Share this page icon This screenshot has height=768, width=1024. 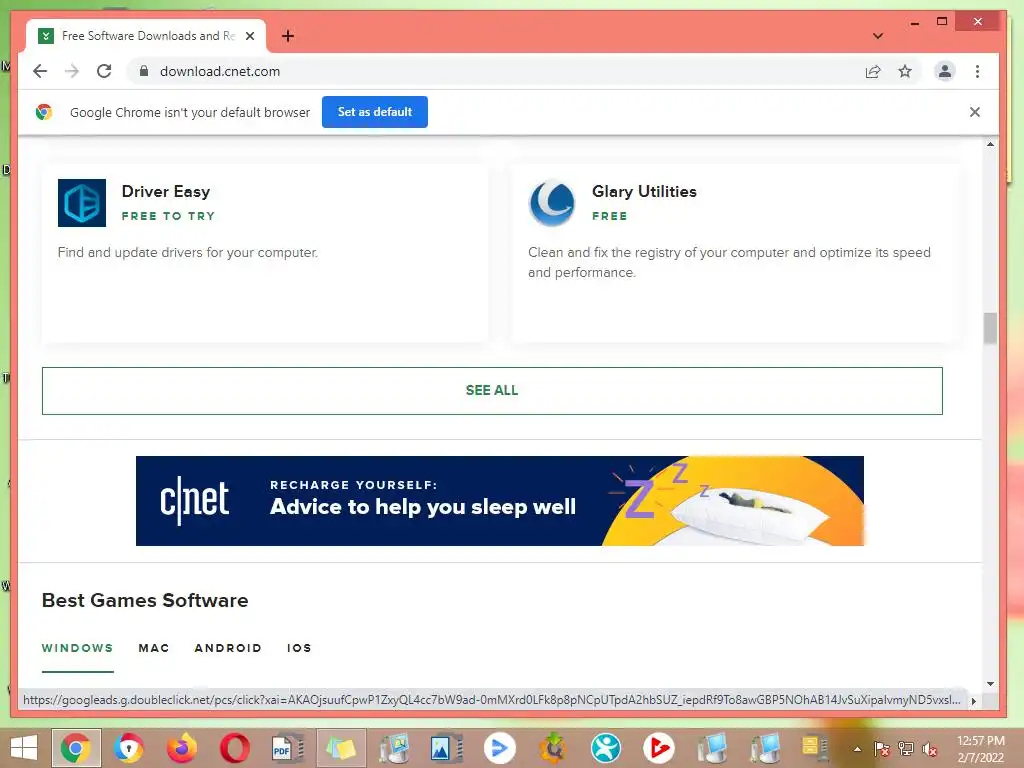pos(873,71)
